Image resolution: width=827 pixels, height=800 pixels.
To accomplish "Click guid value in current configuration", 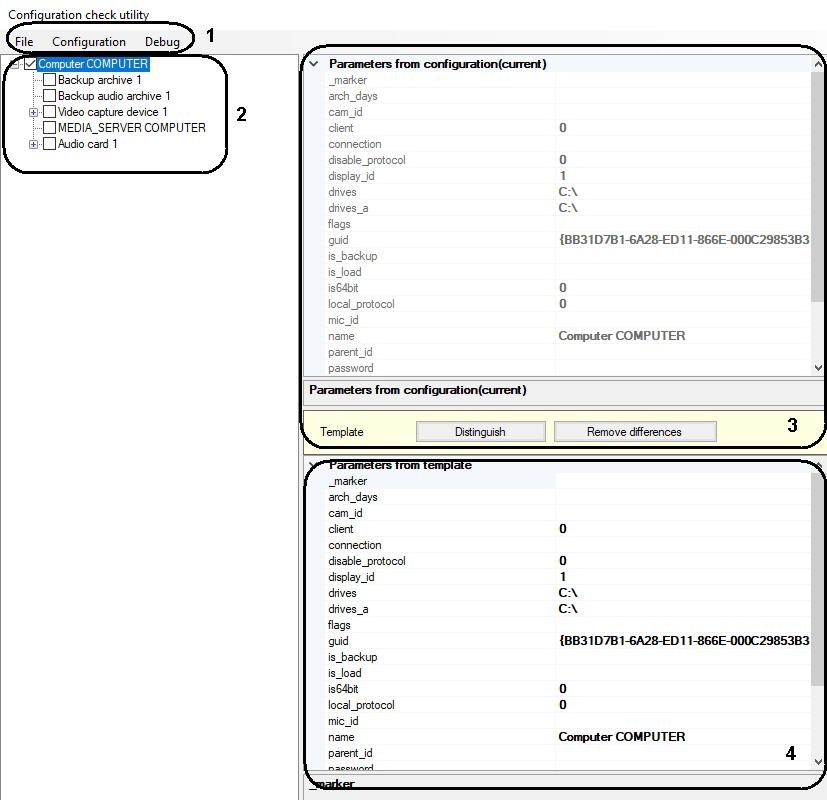I will pyautogui.click(x=684, y=240).
